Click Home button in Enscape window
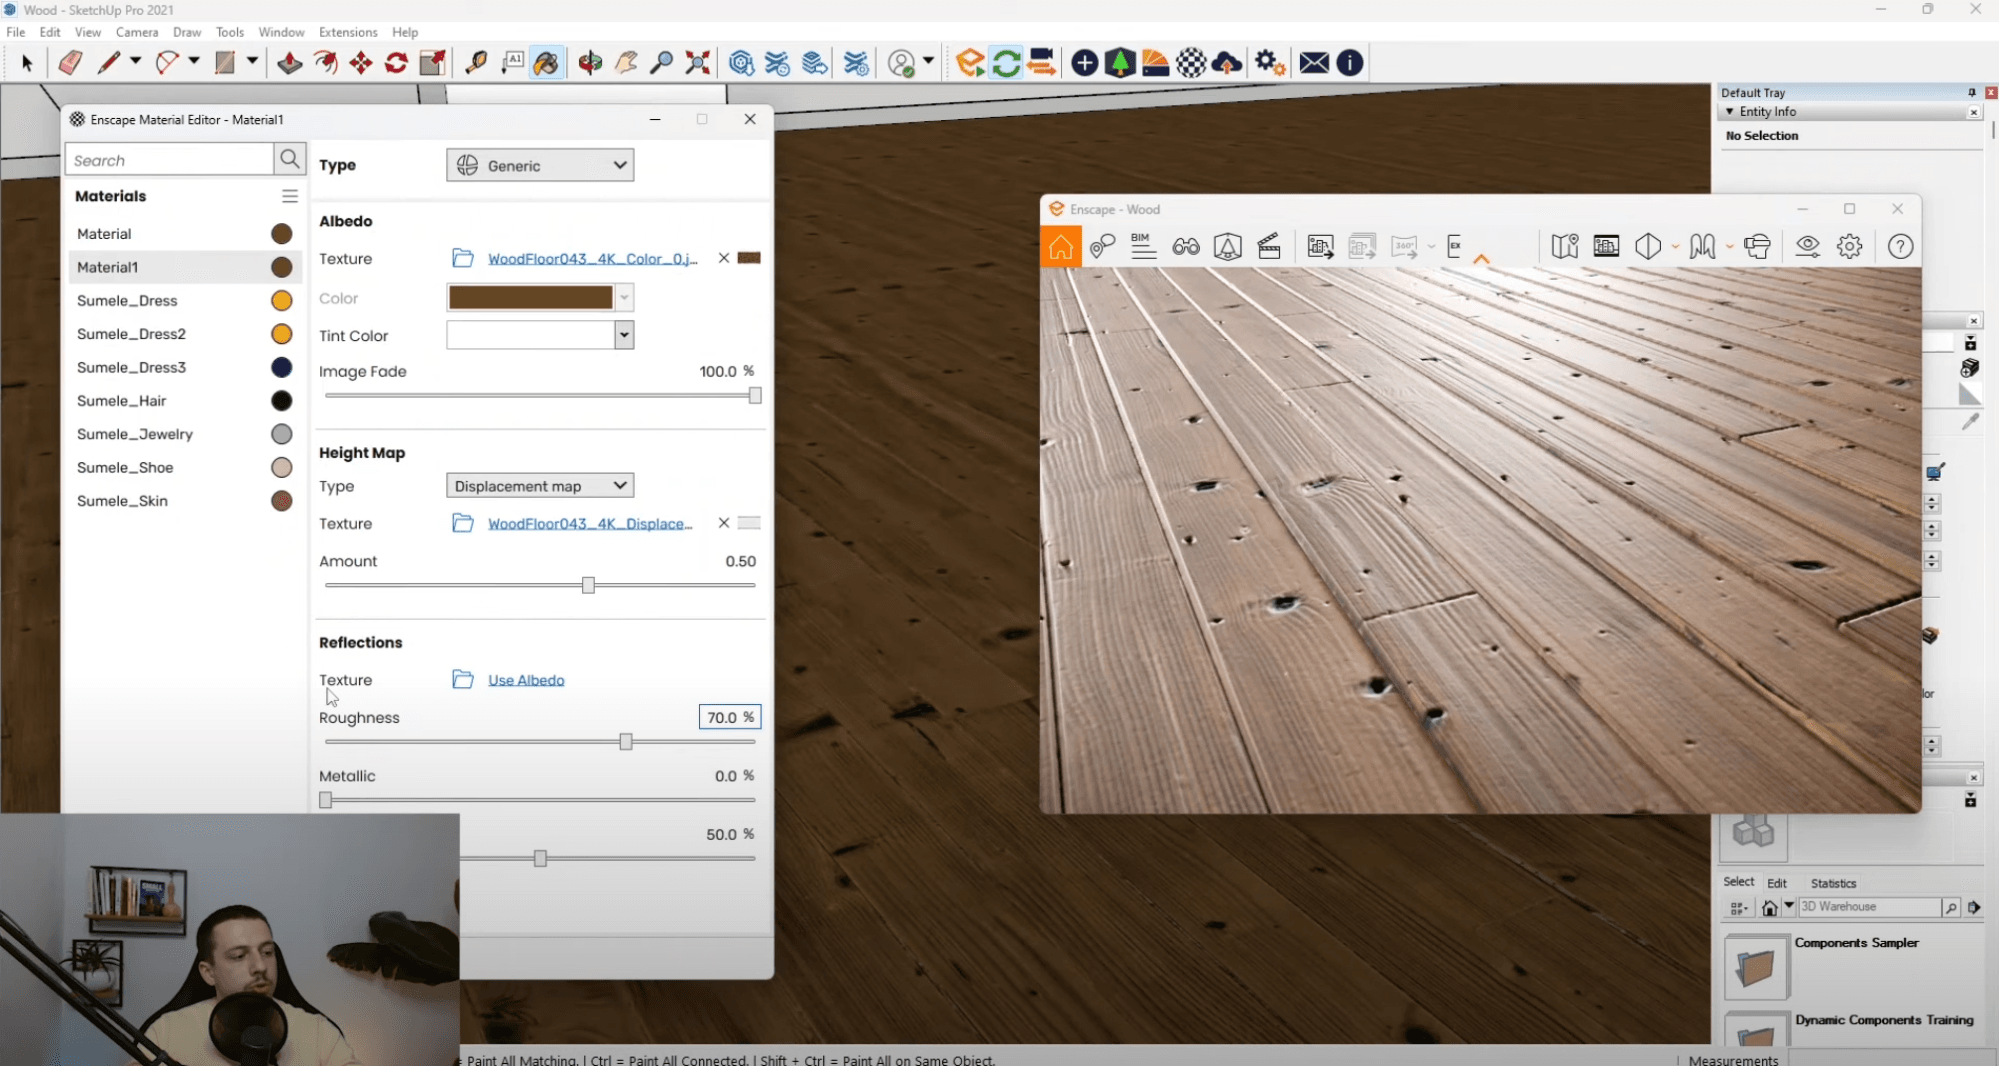1999x1066 pixels. (x=1061, y=246)
